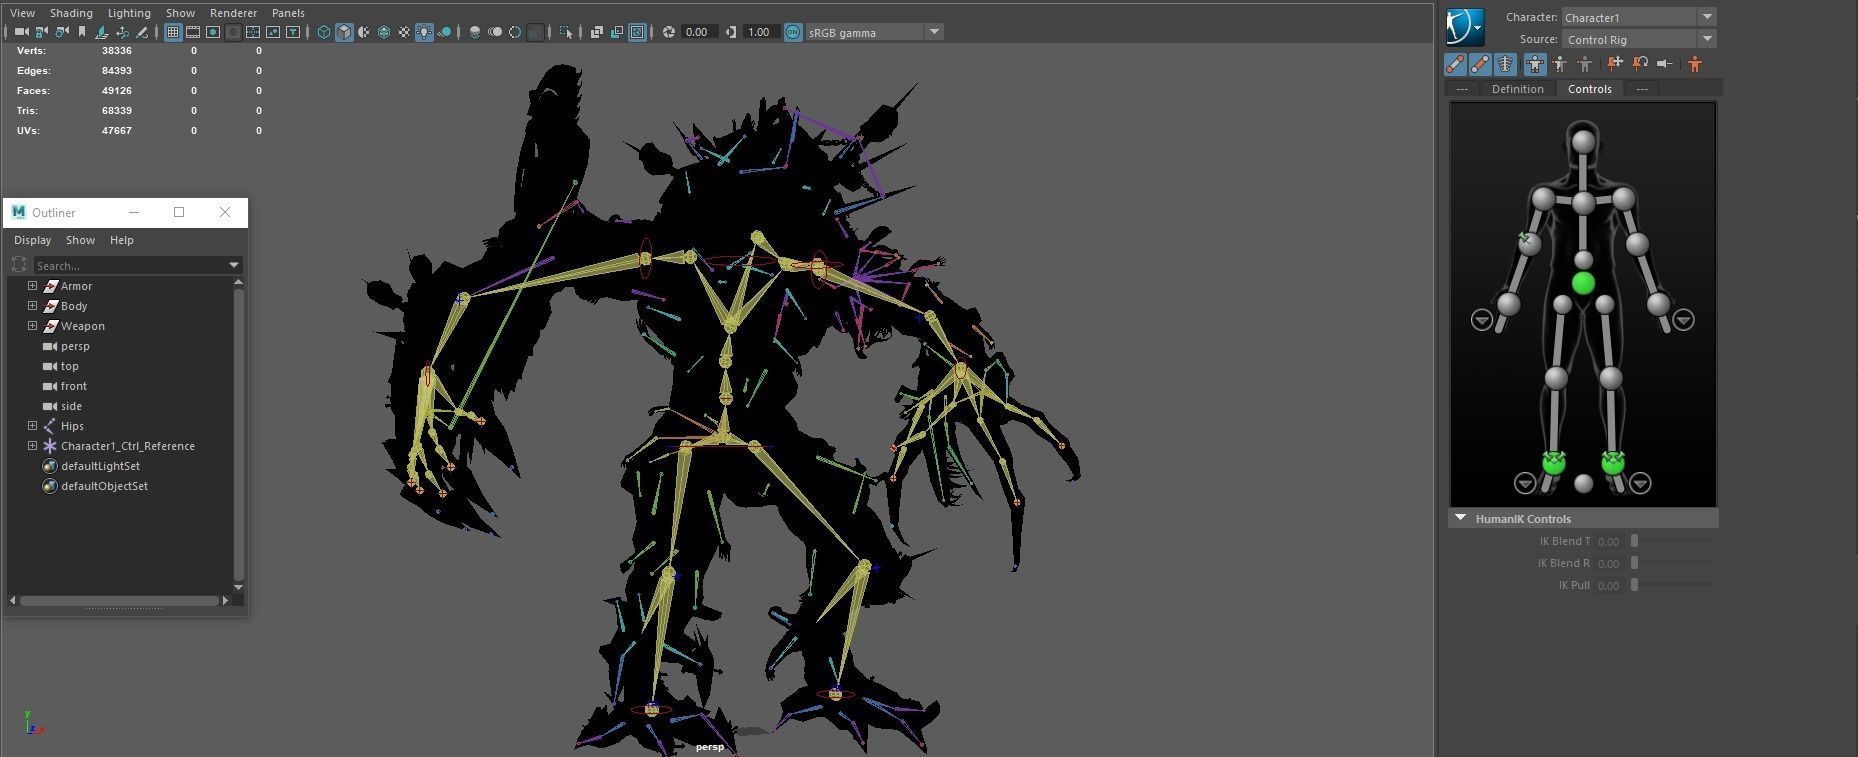Click the Image Plane icon
The width and height of the screenshot is (1858, 757).
tap(102, 32)
